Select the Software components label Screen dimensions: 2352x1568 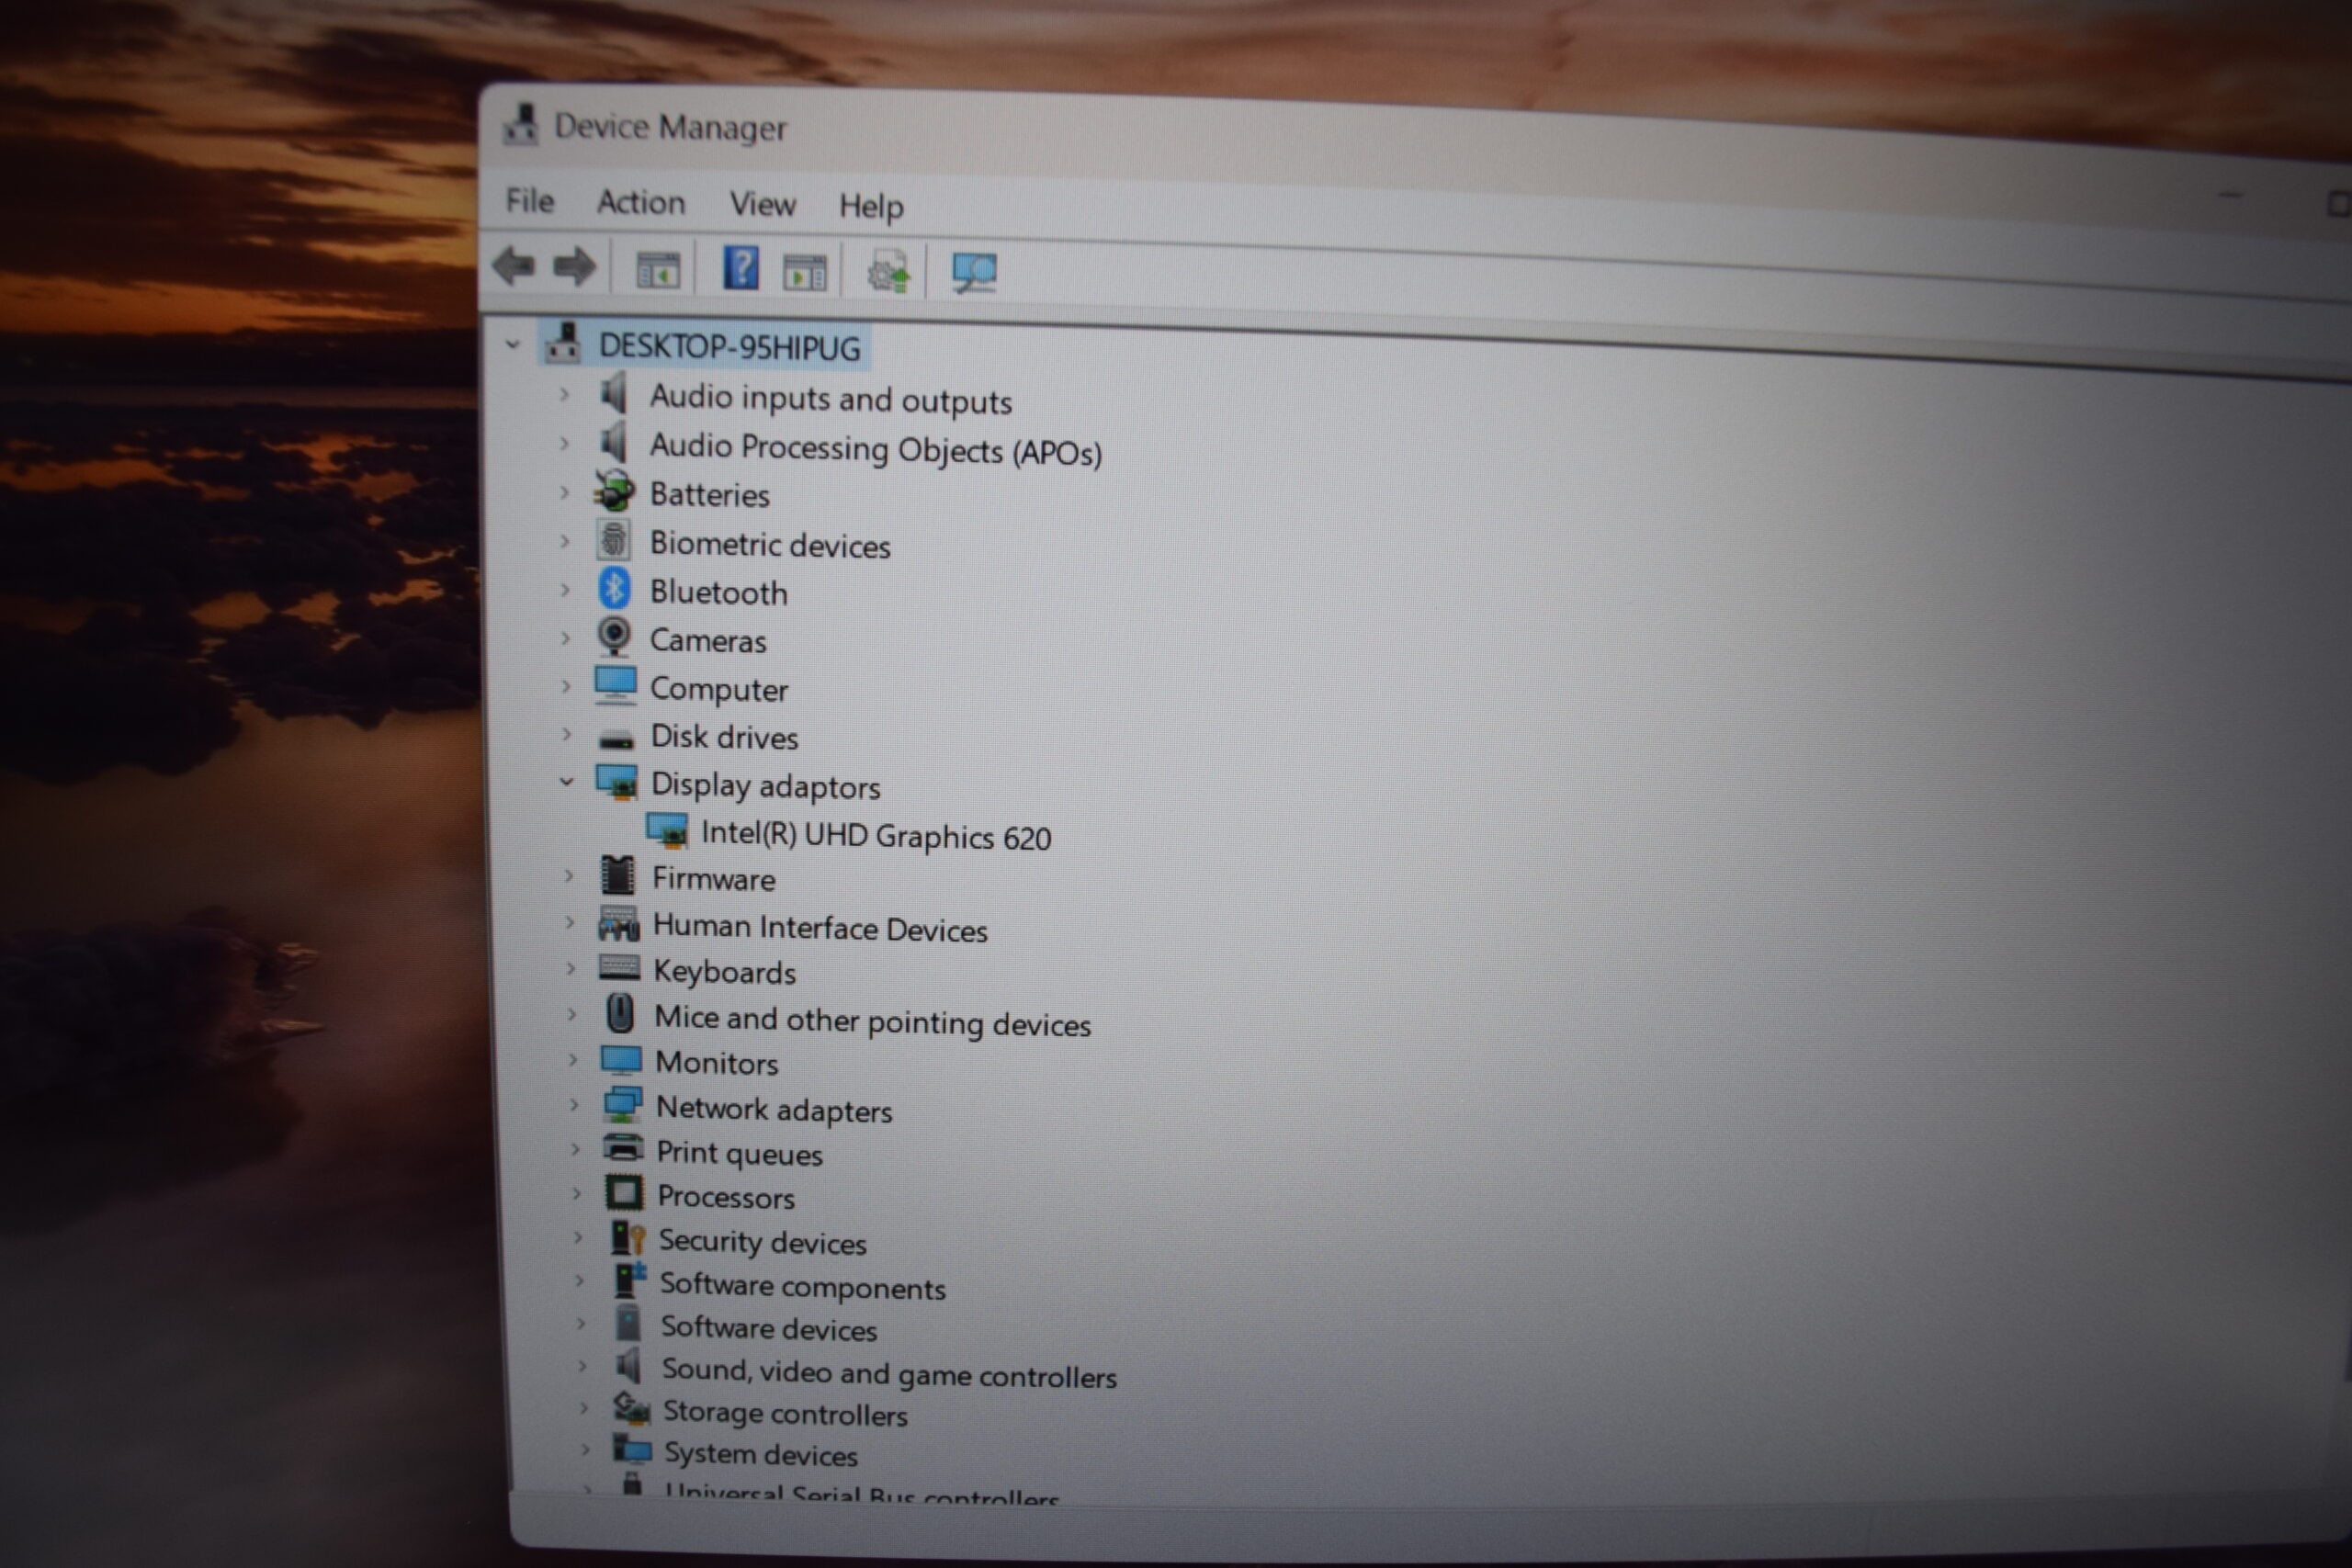[802, 1286]
